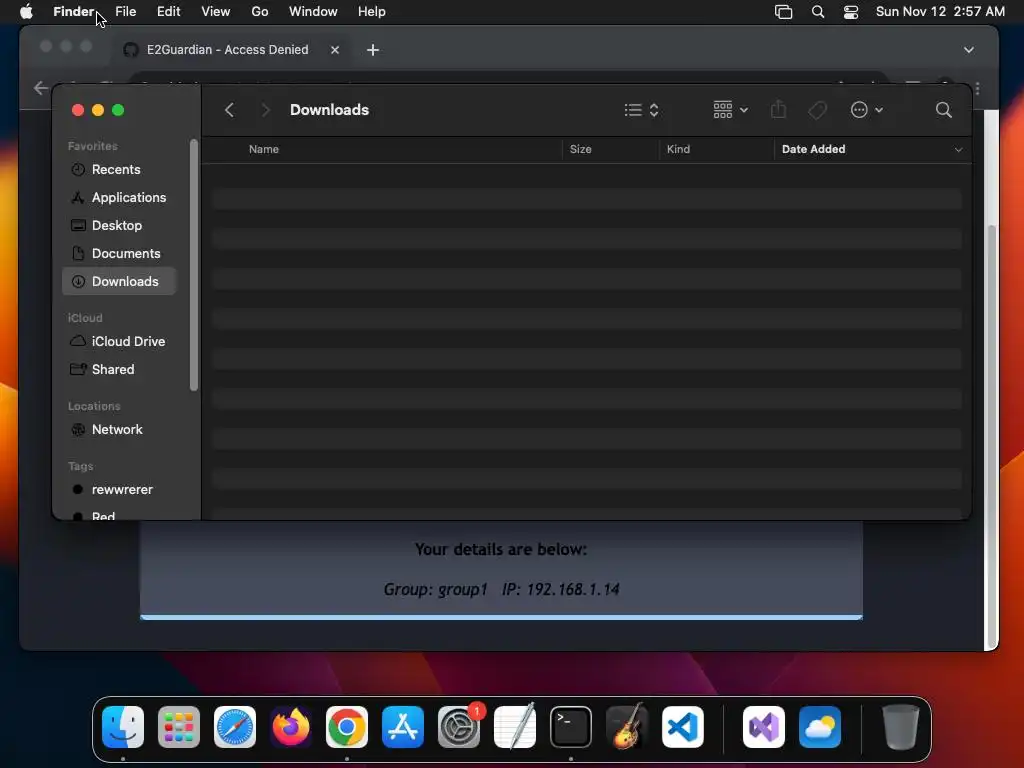
Task: Open the Group By options dropdown
Action: tap(730, 110)
